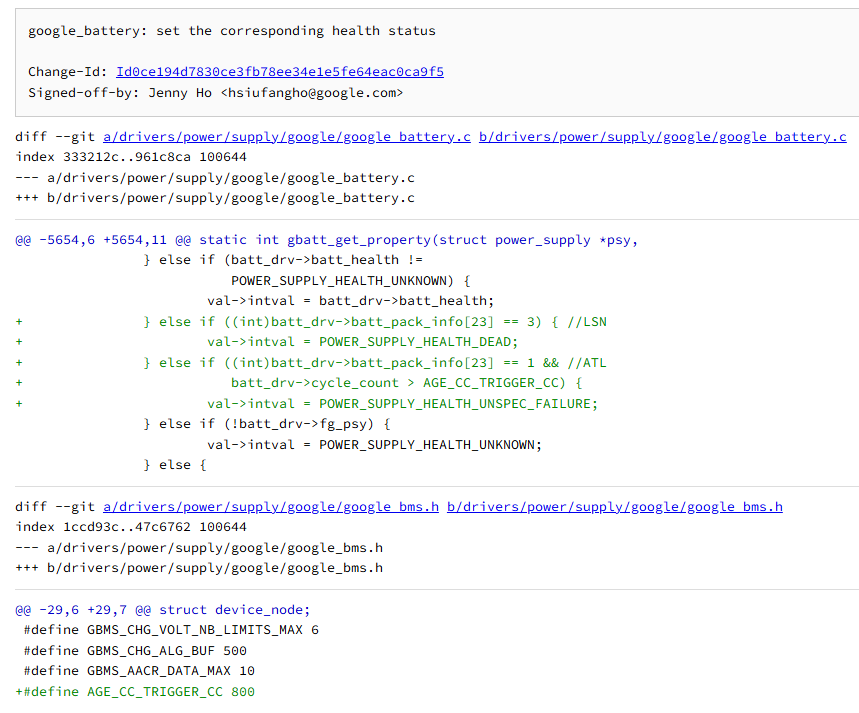Open the Change-Id Id0ce194d7830 link
Screen dimensions: 859x713
[280, 72]
